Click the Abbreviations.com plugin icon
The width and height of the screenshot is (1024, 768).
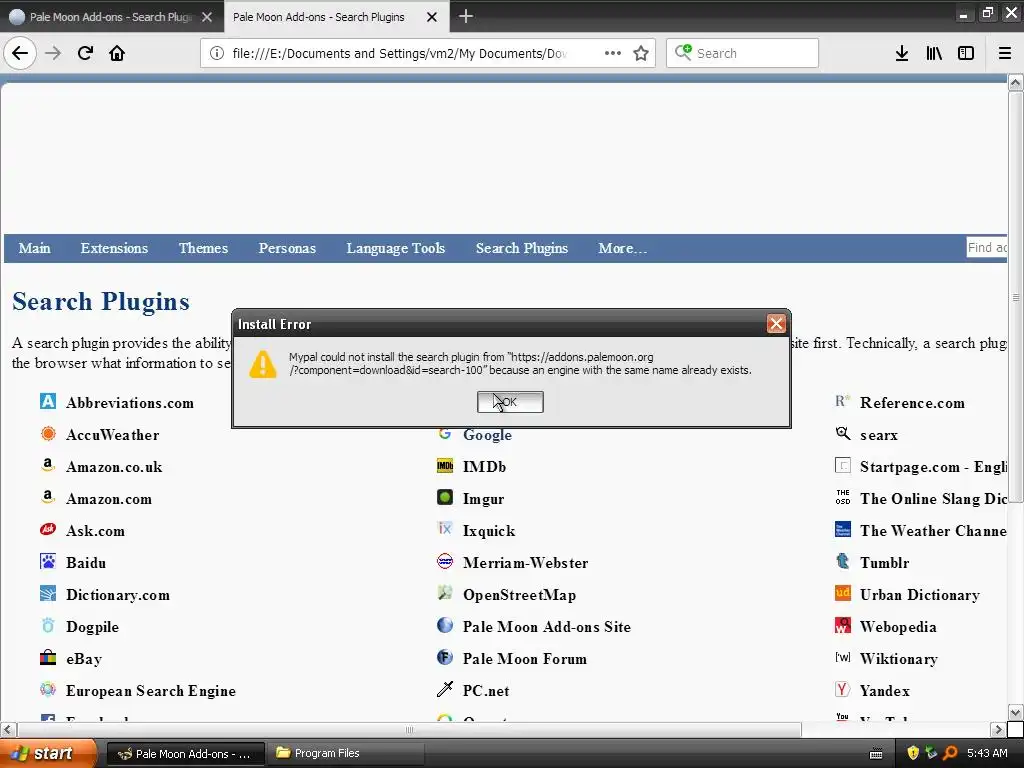pyautogui.click(x=48, y=401)
